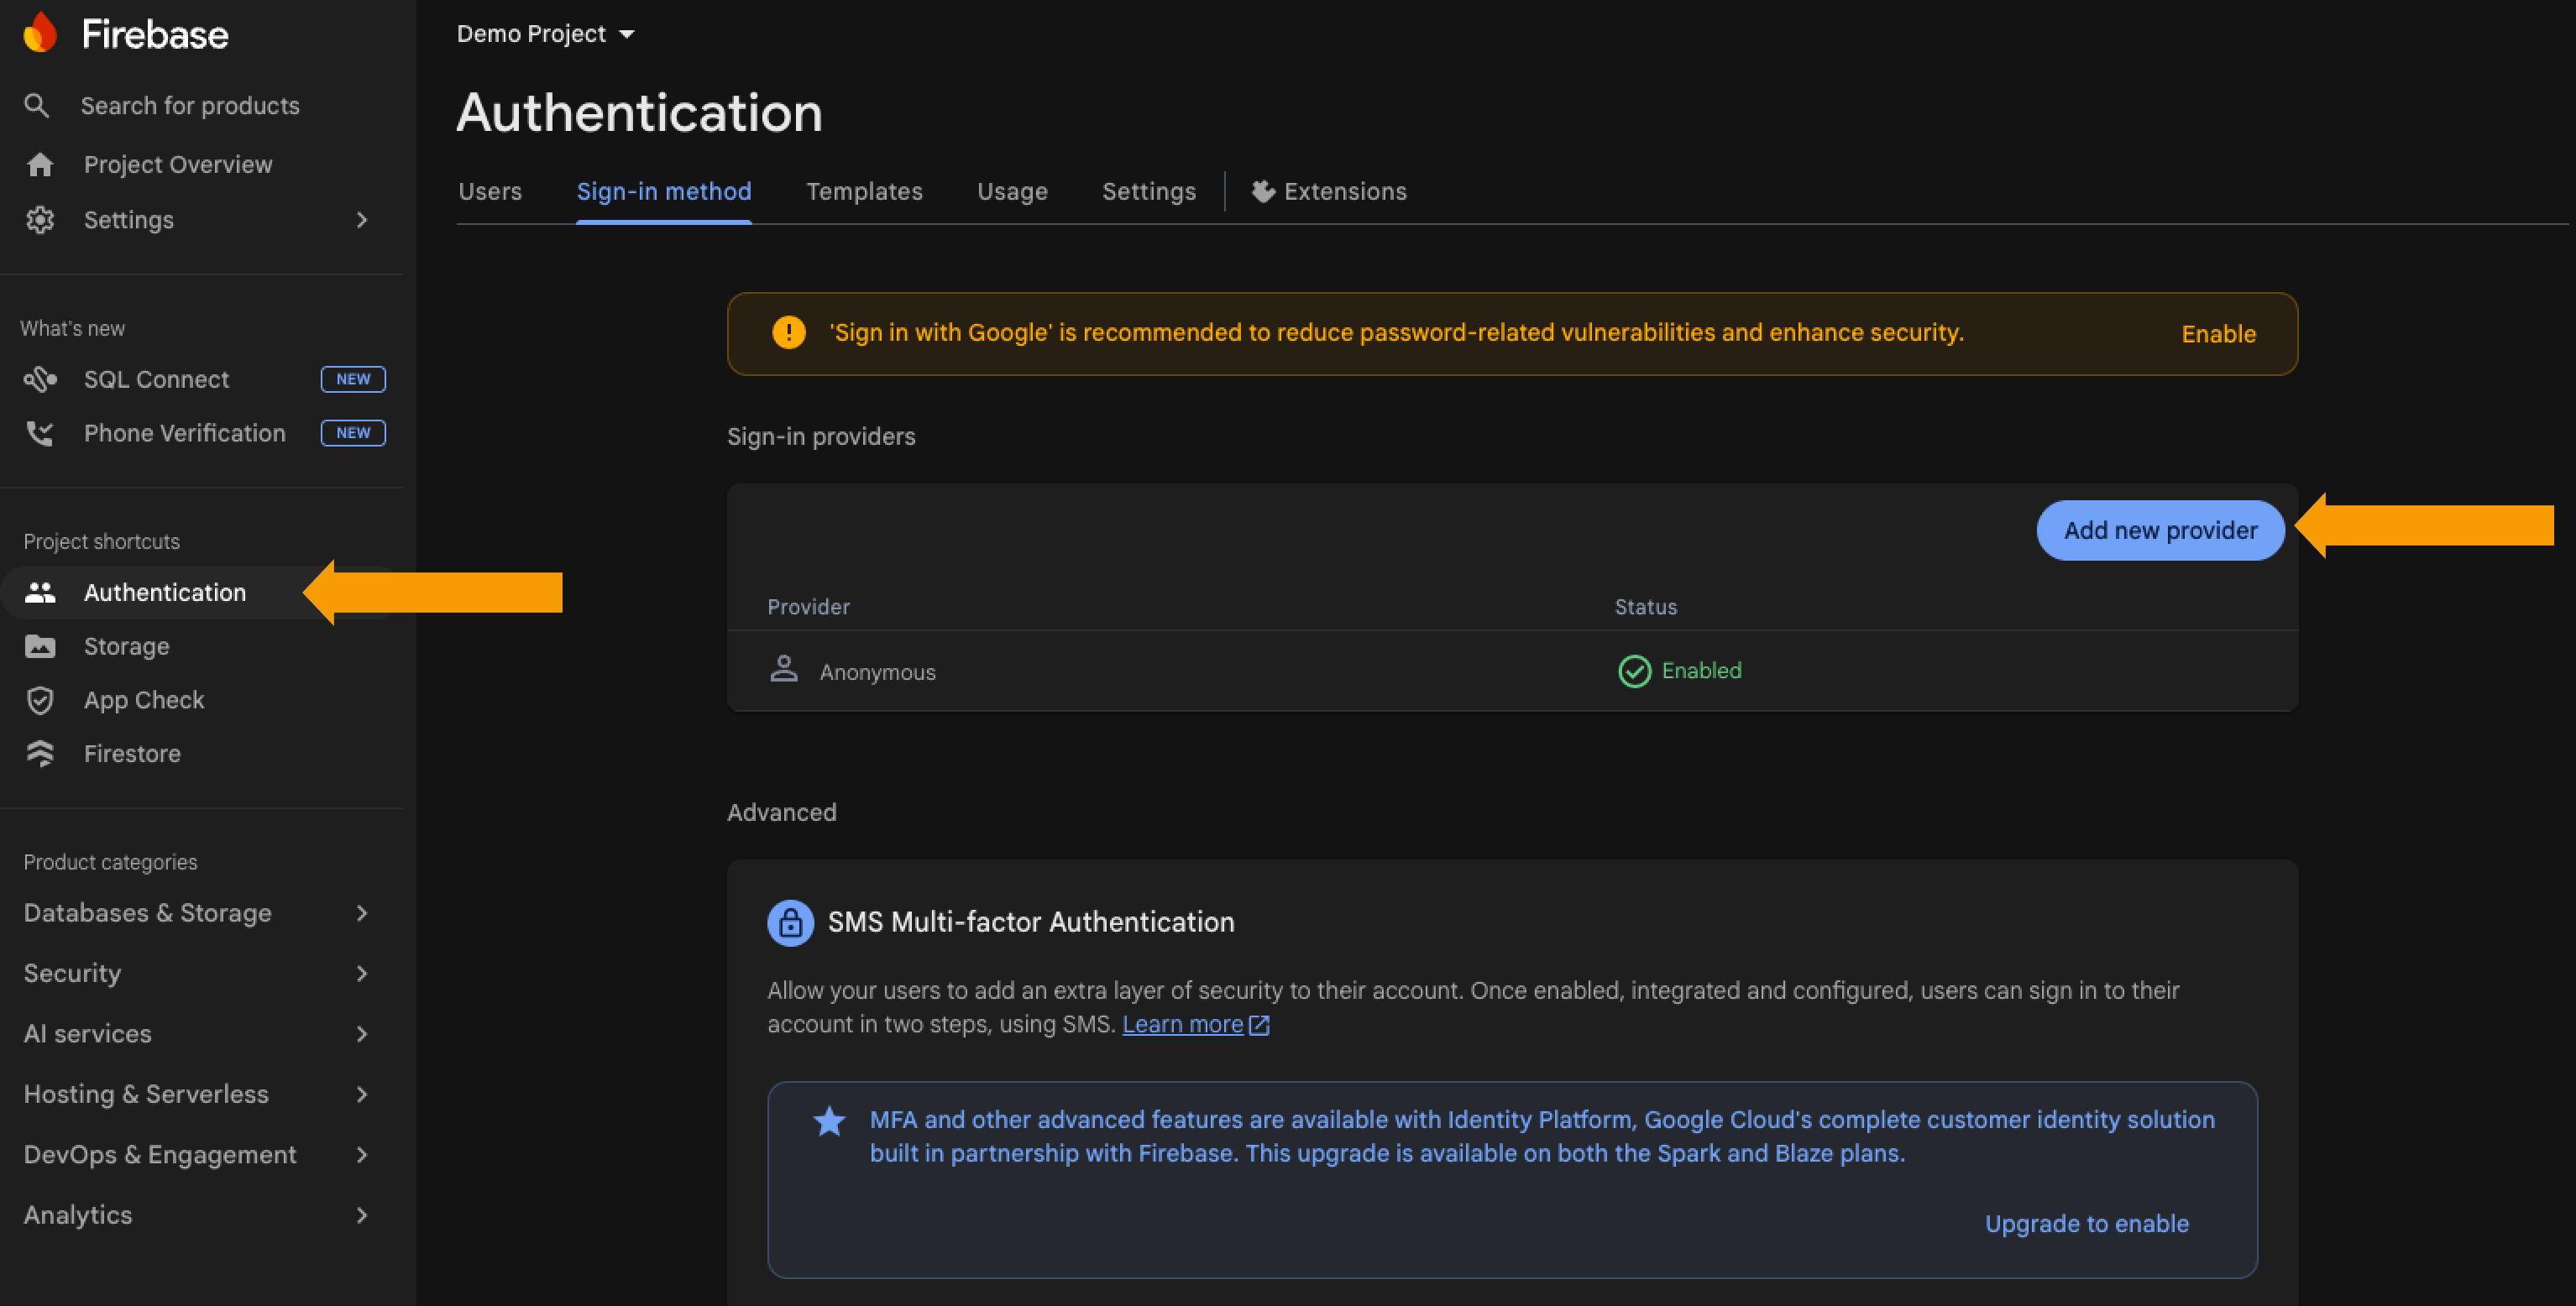Click the Anonymous provider person icon
Image resolution: width=2576 pixels, height=1306 pixels.
784,669
